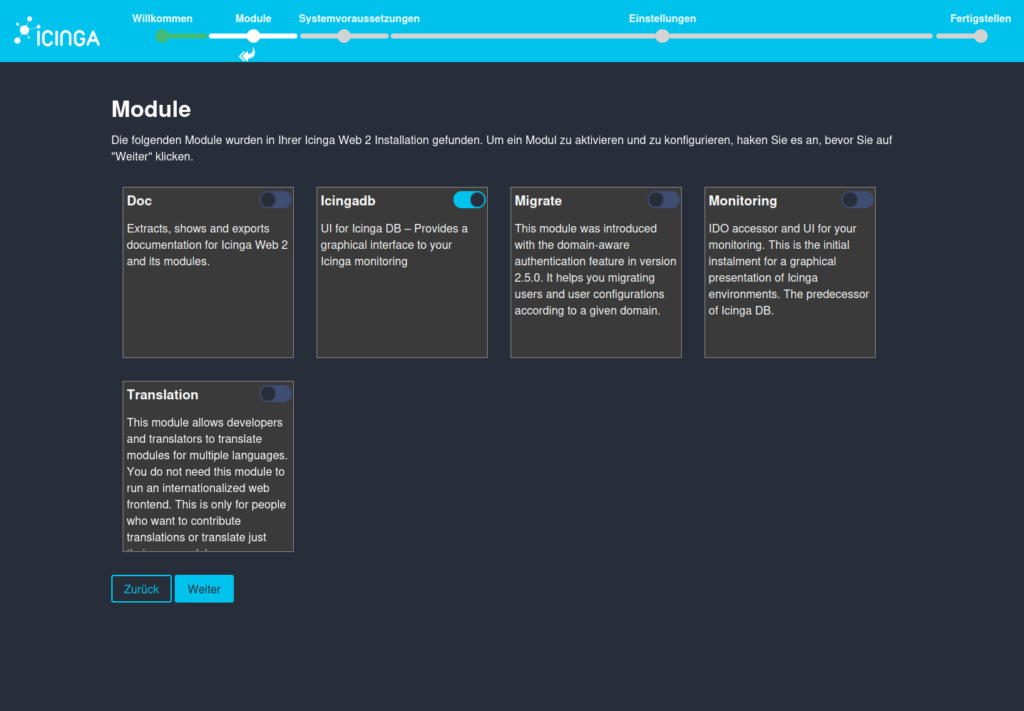The image size is (1024, 711).
Task: Disable the Icingadb module toggle
Action: pyautogui.click(x=469, y=200)
